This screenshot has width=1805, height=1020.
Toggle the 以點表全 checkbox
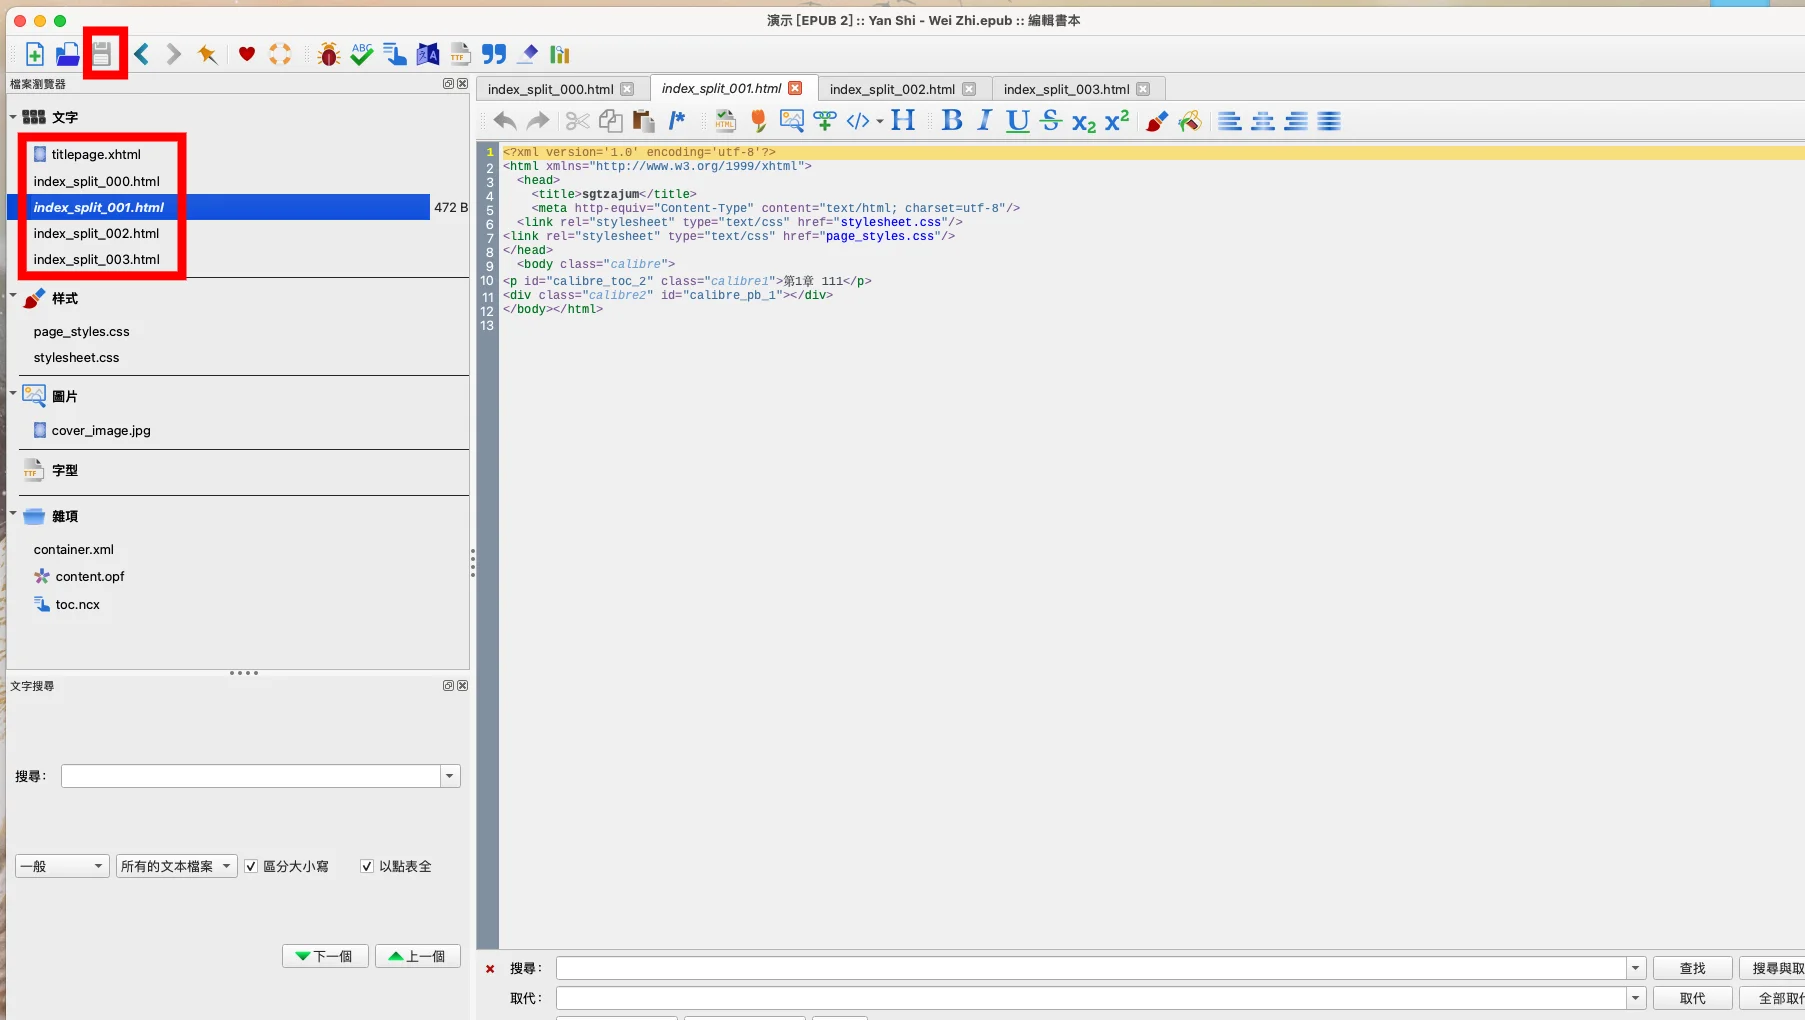(x=367, y=866)
